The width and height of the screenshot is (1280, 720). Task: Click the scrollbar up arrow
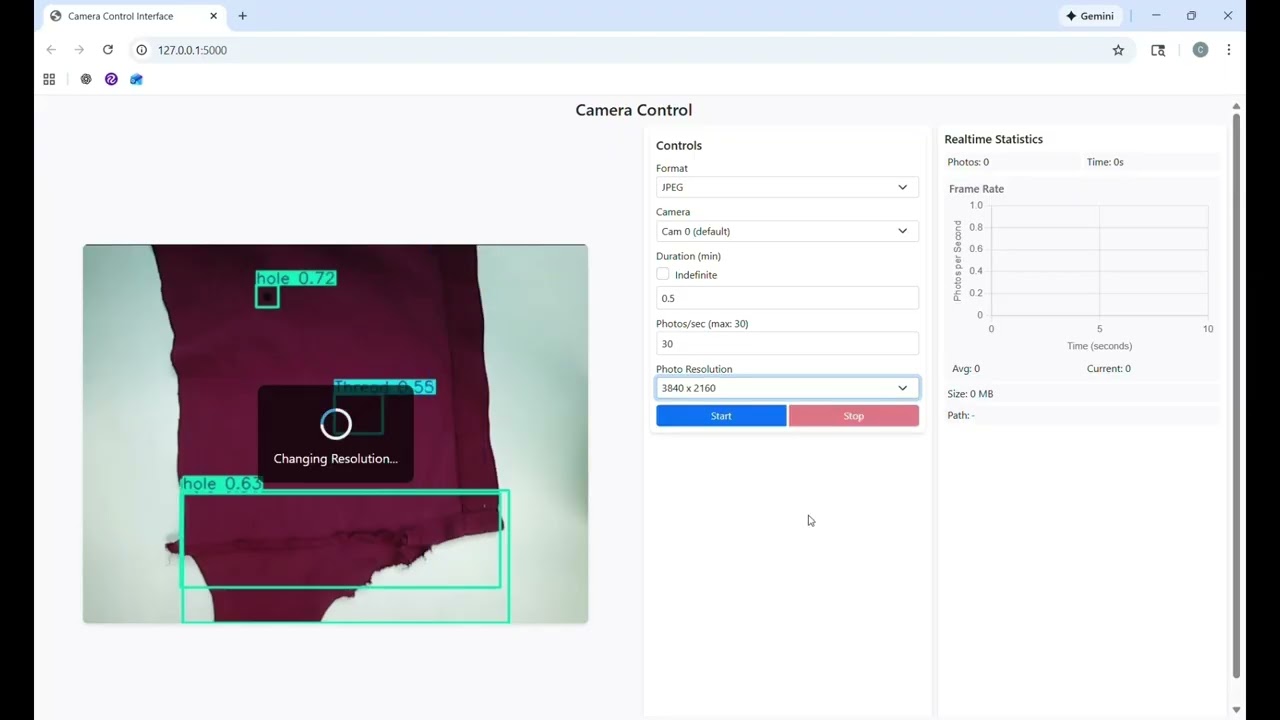click(x=1236, y=106)
